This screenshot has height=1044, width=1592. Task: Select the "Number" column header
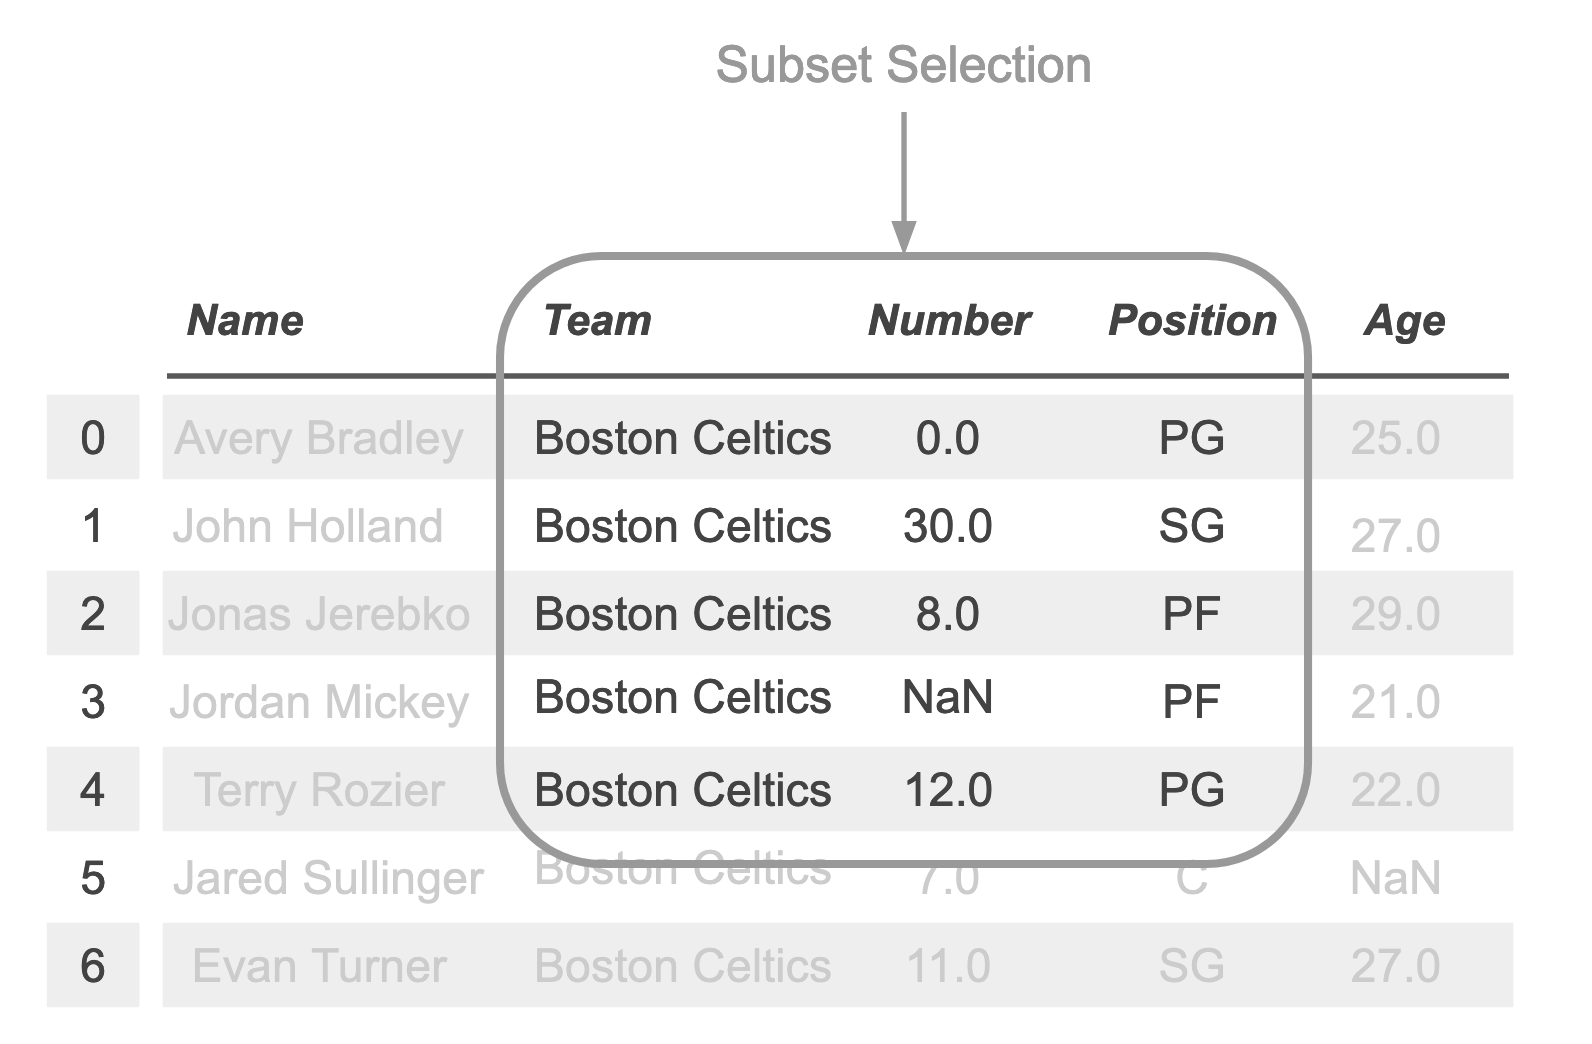[x=949, y=321]
